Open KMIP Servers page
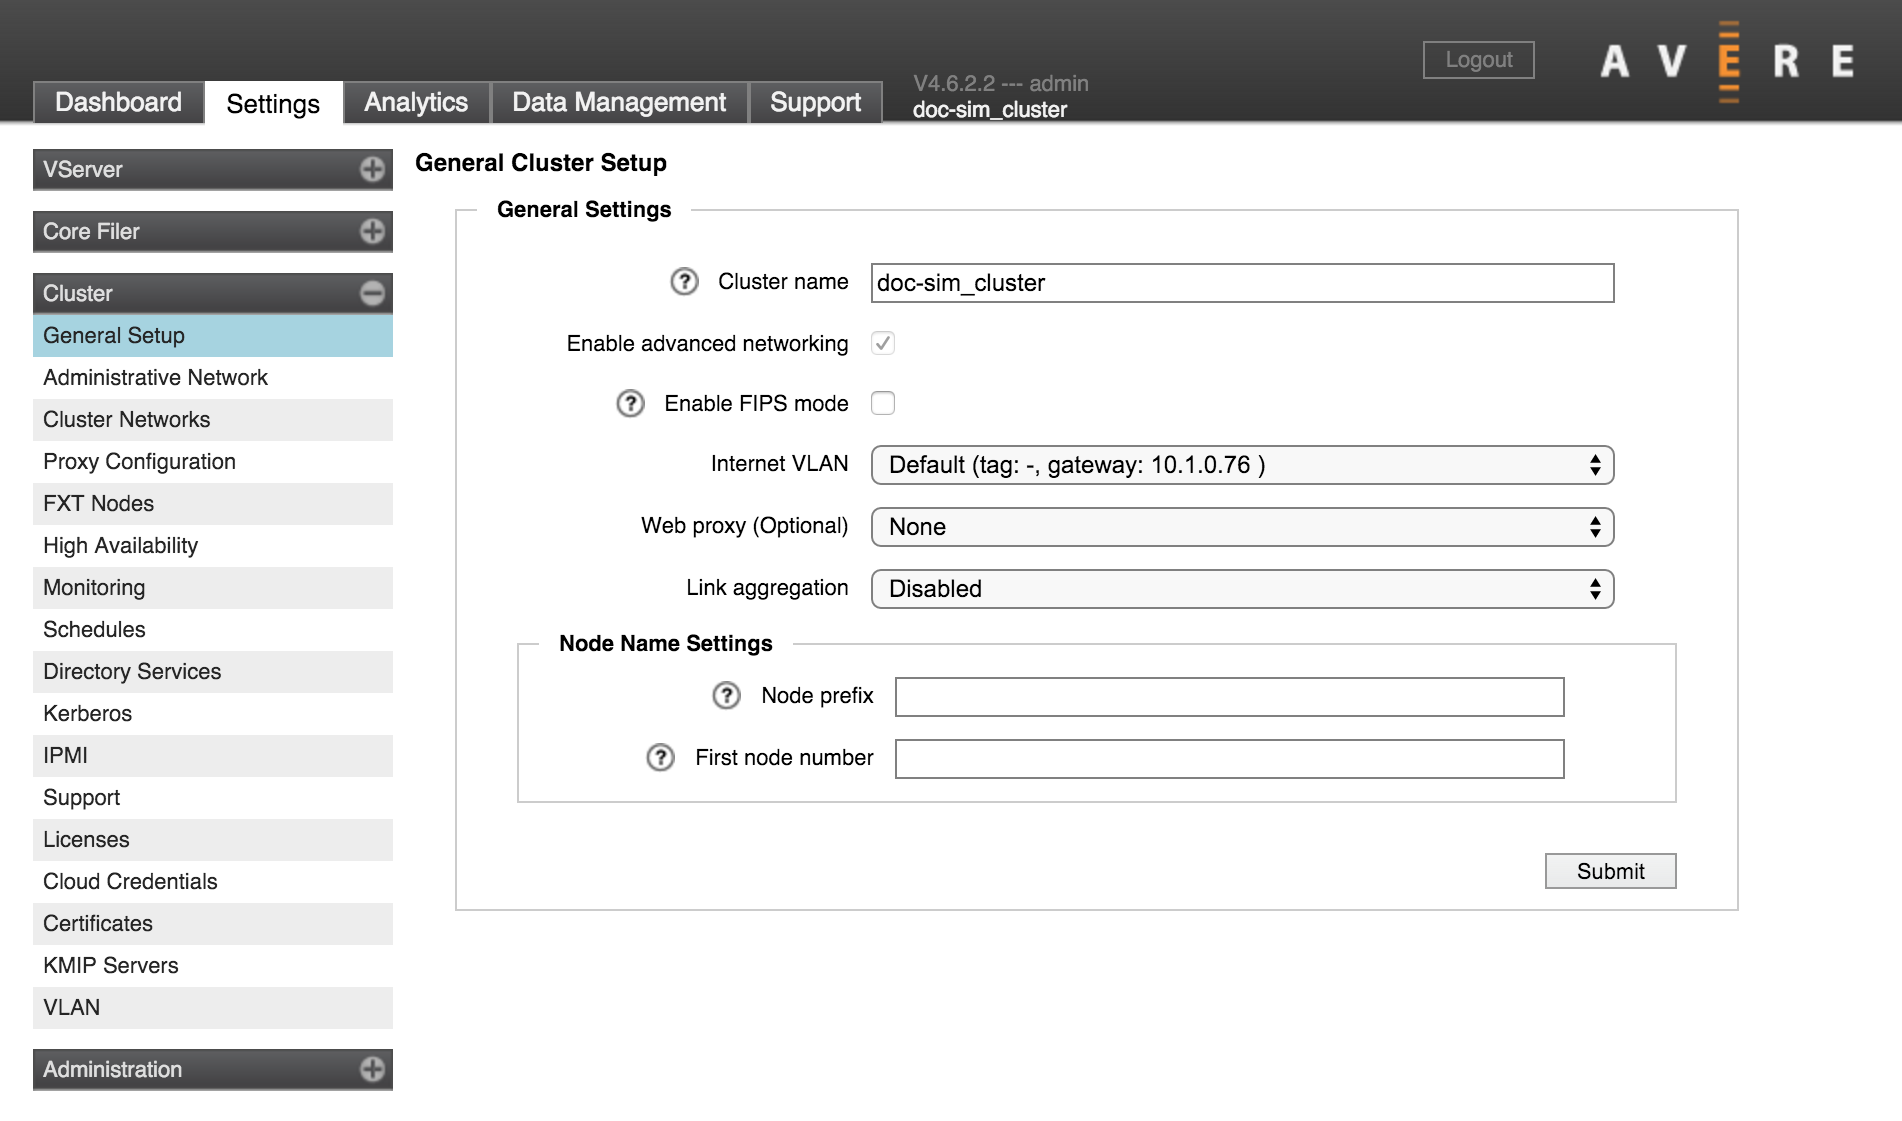The height and width of the screenshot is (1121, 1902). 213,966
